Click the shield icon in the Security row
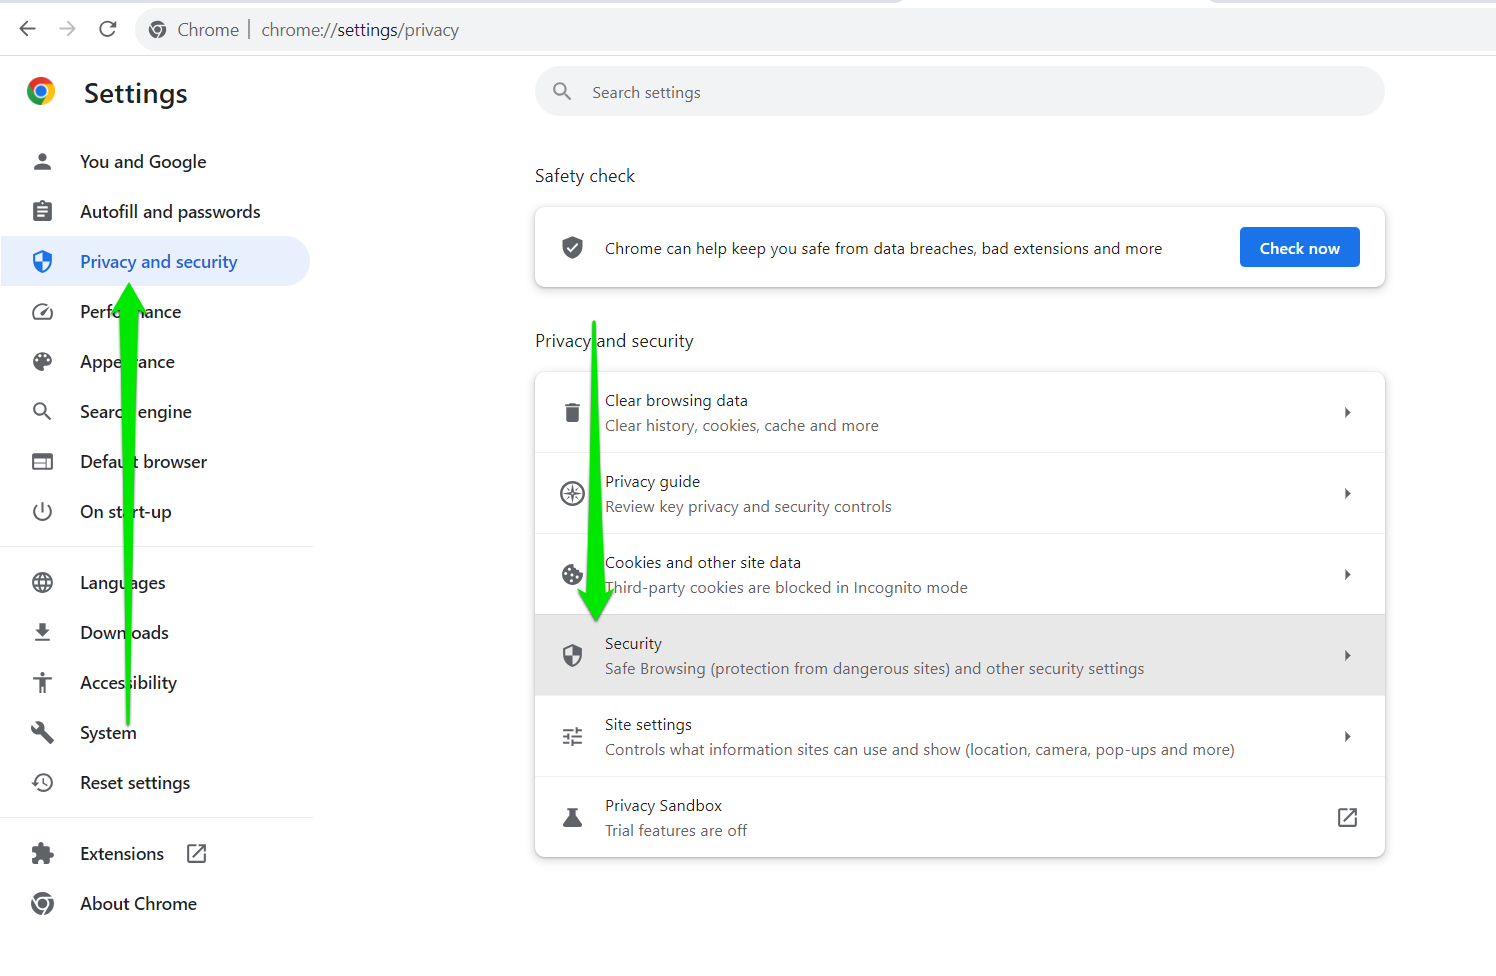 click(x=572, y=655)
